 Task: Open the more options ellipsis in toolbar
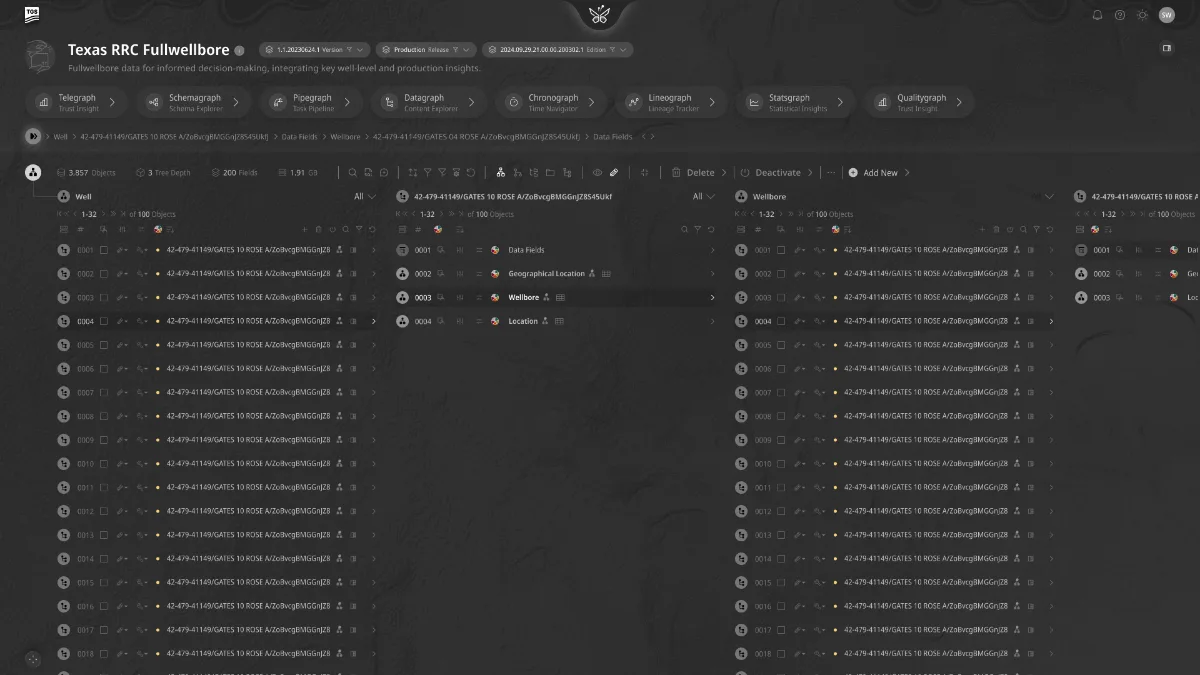click(x=830, y=173)
